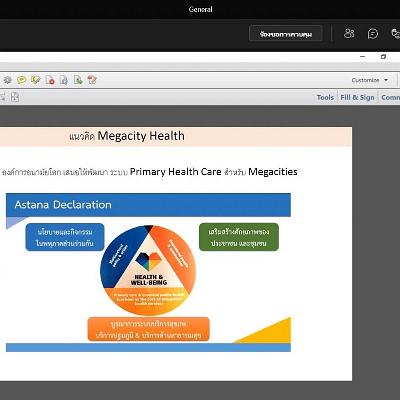Click the scroll mode icon at toolbar's left edge
The image size is (400, 400).
point(2,97)
